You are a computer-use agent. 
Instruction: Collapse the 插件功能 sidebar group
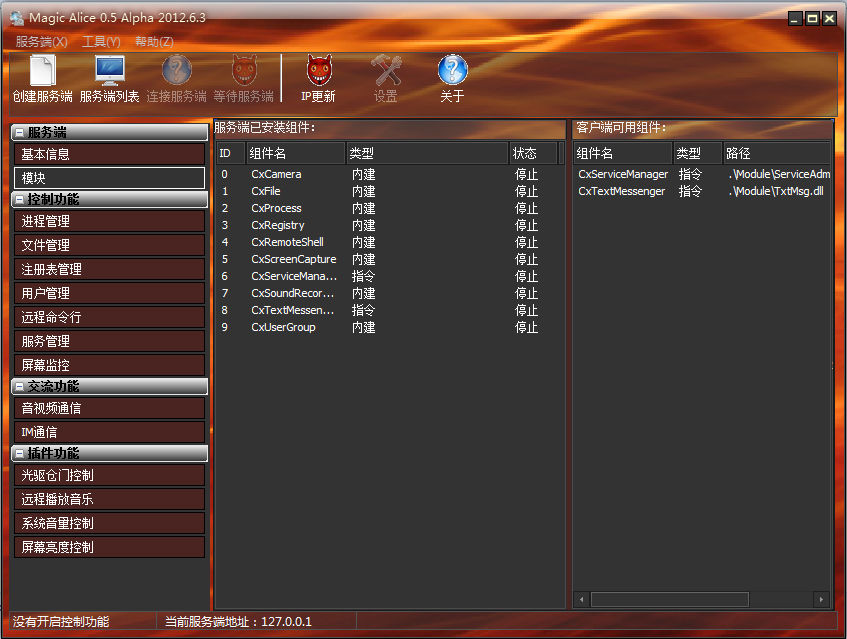[x=19, y=454]
